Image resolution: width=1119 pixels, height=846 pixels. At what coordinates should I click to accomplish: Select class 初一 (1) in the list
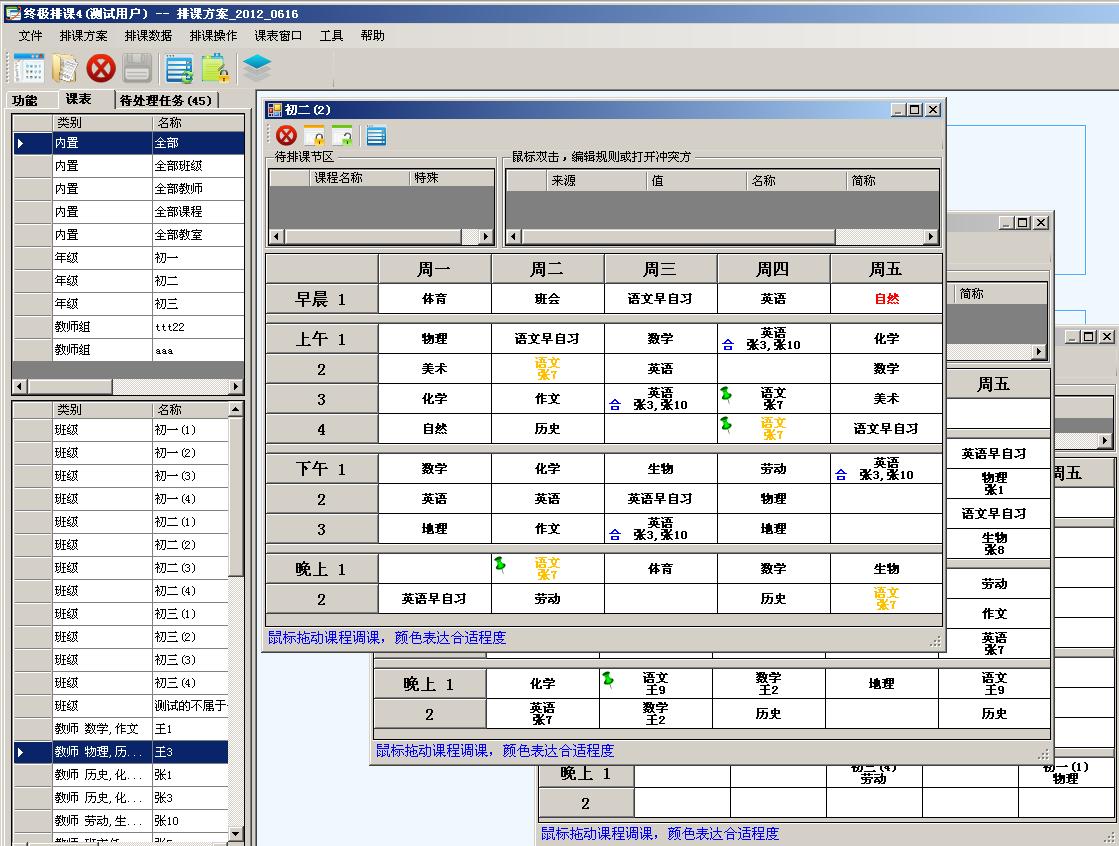pos(121,430)
